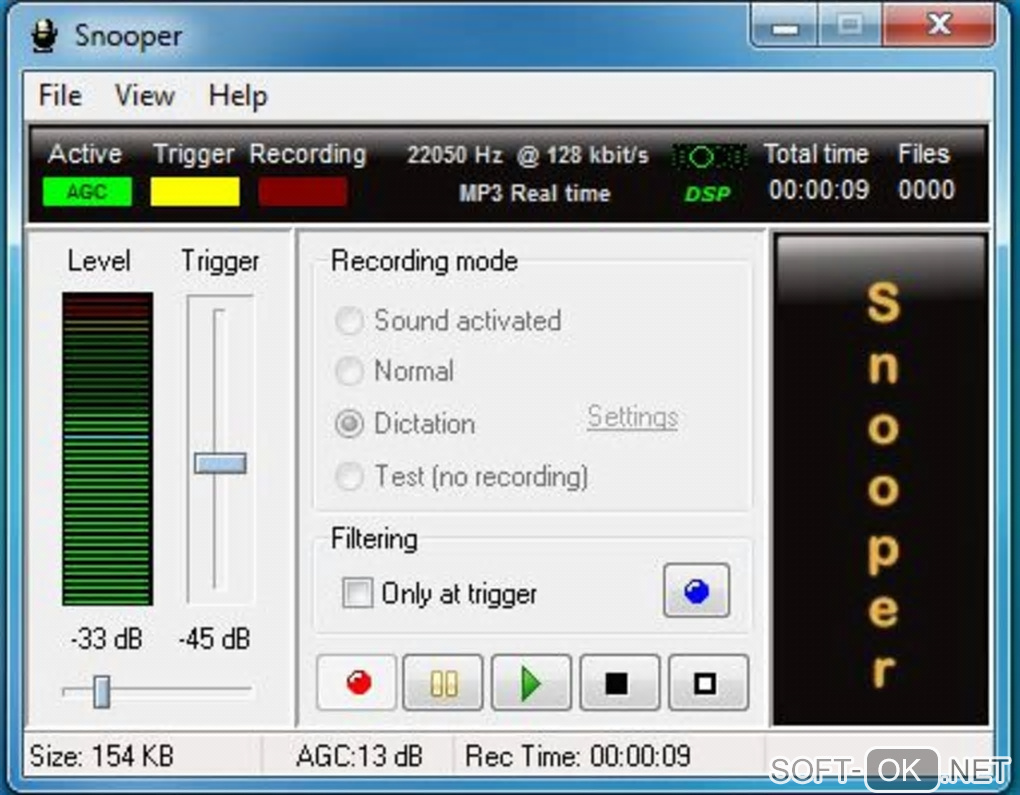The width and height of the screenshot is (1020, 795).
Task: Click the -33 dB level value
Action: point(107,638)
